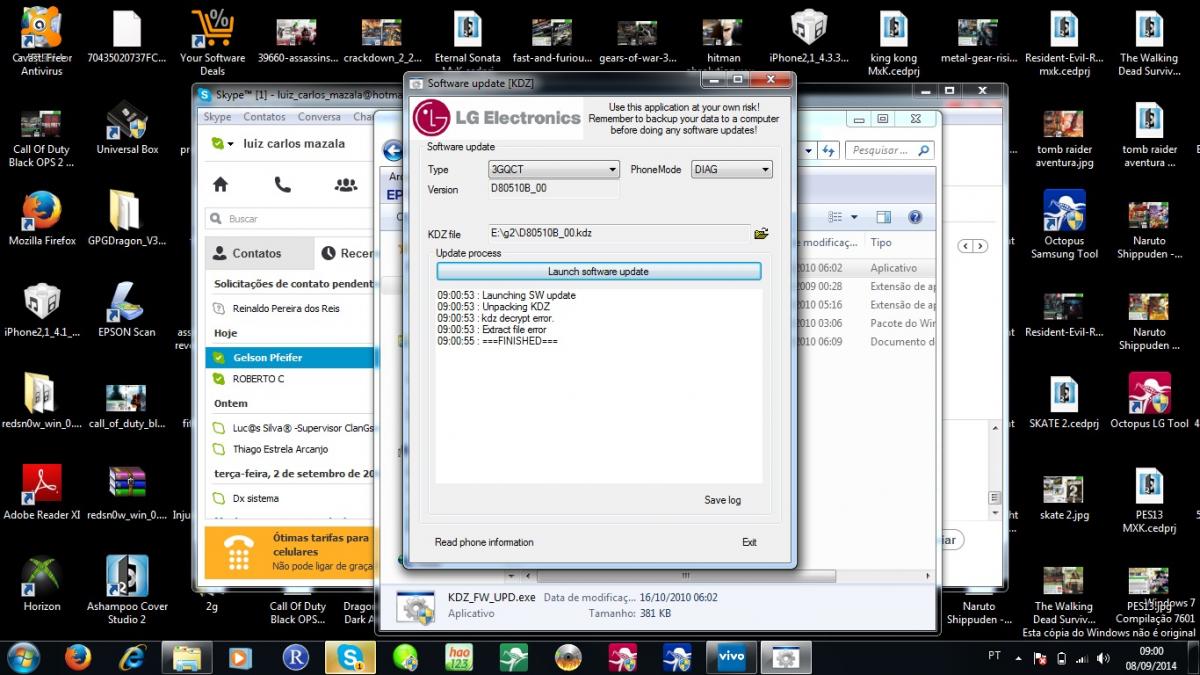Switch to the Contatos tab in Skype
Viewport: 1200px width, 675px height.
[259, 253]
